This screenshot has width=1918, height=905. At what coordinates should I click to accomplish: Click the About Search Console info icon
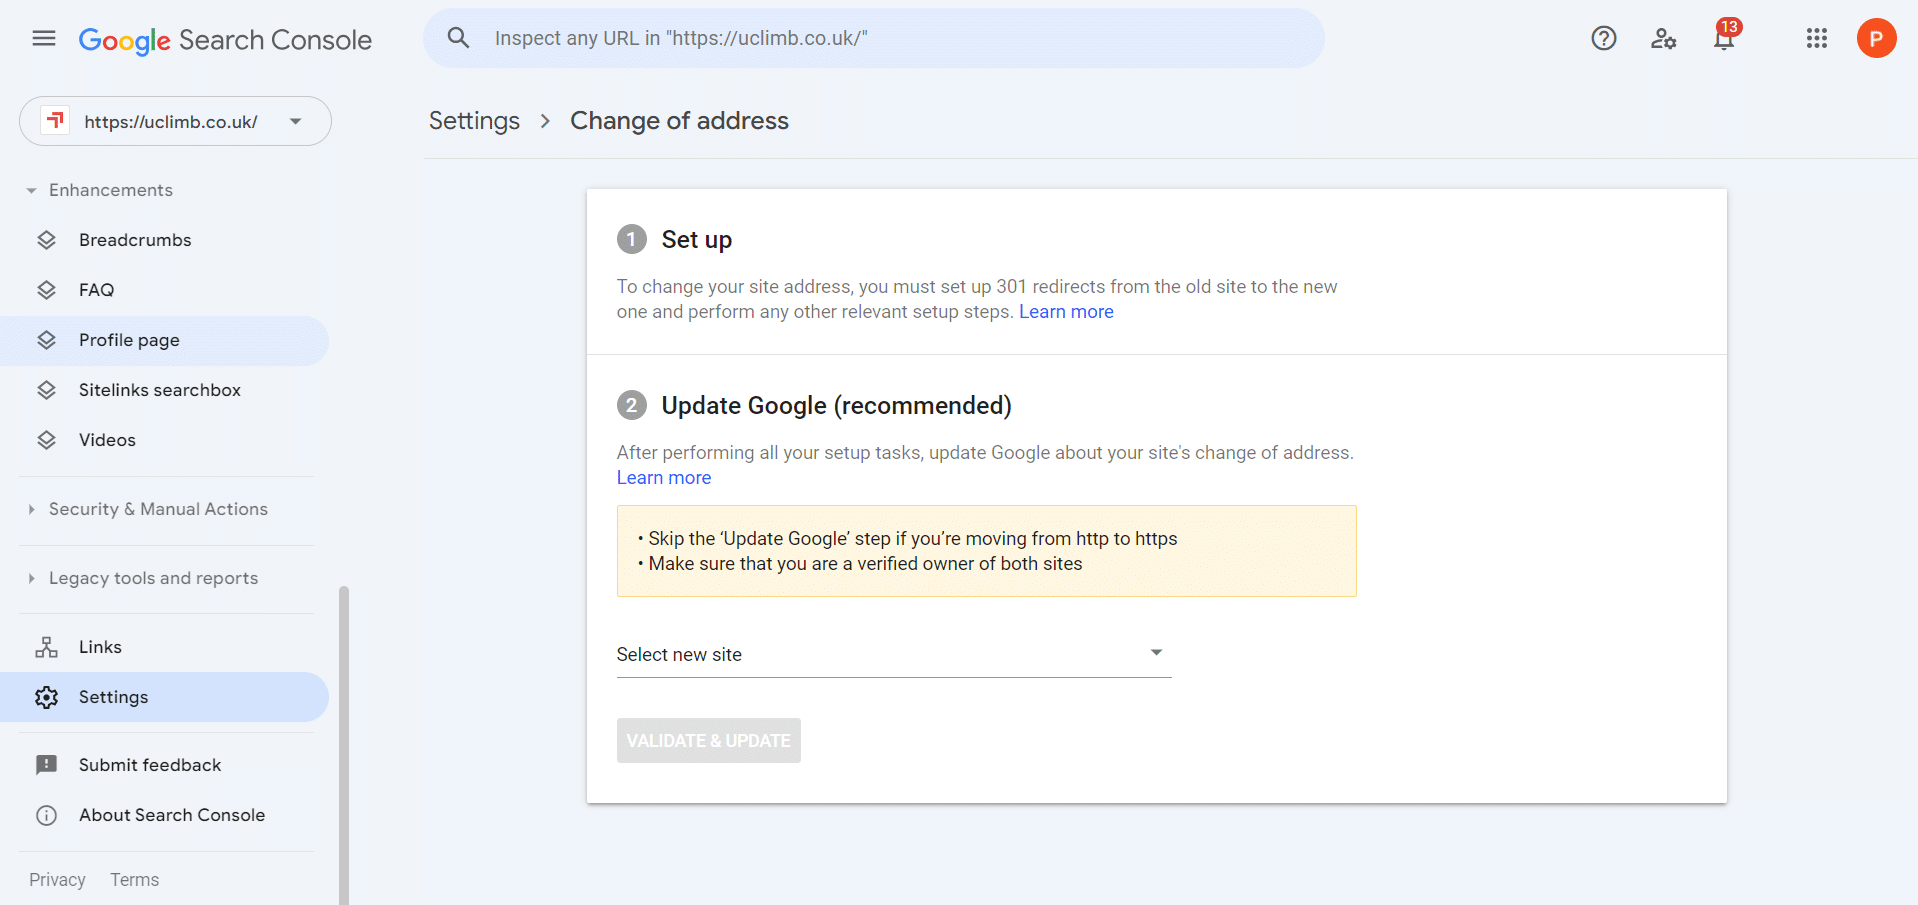coord(46,815)
